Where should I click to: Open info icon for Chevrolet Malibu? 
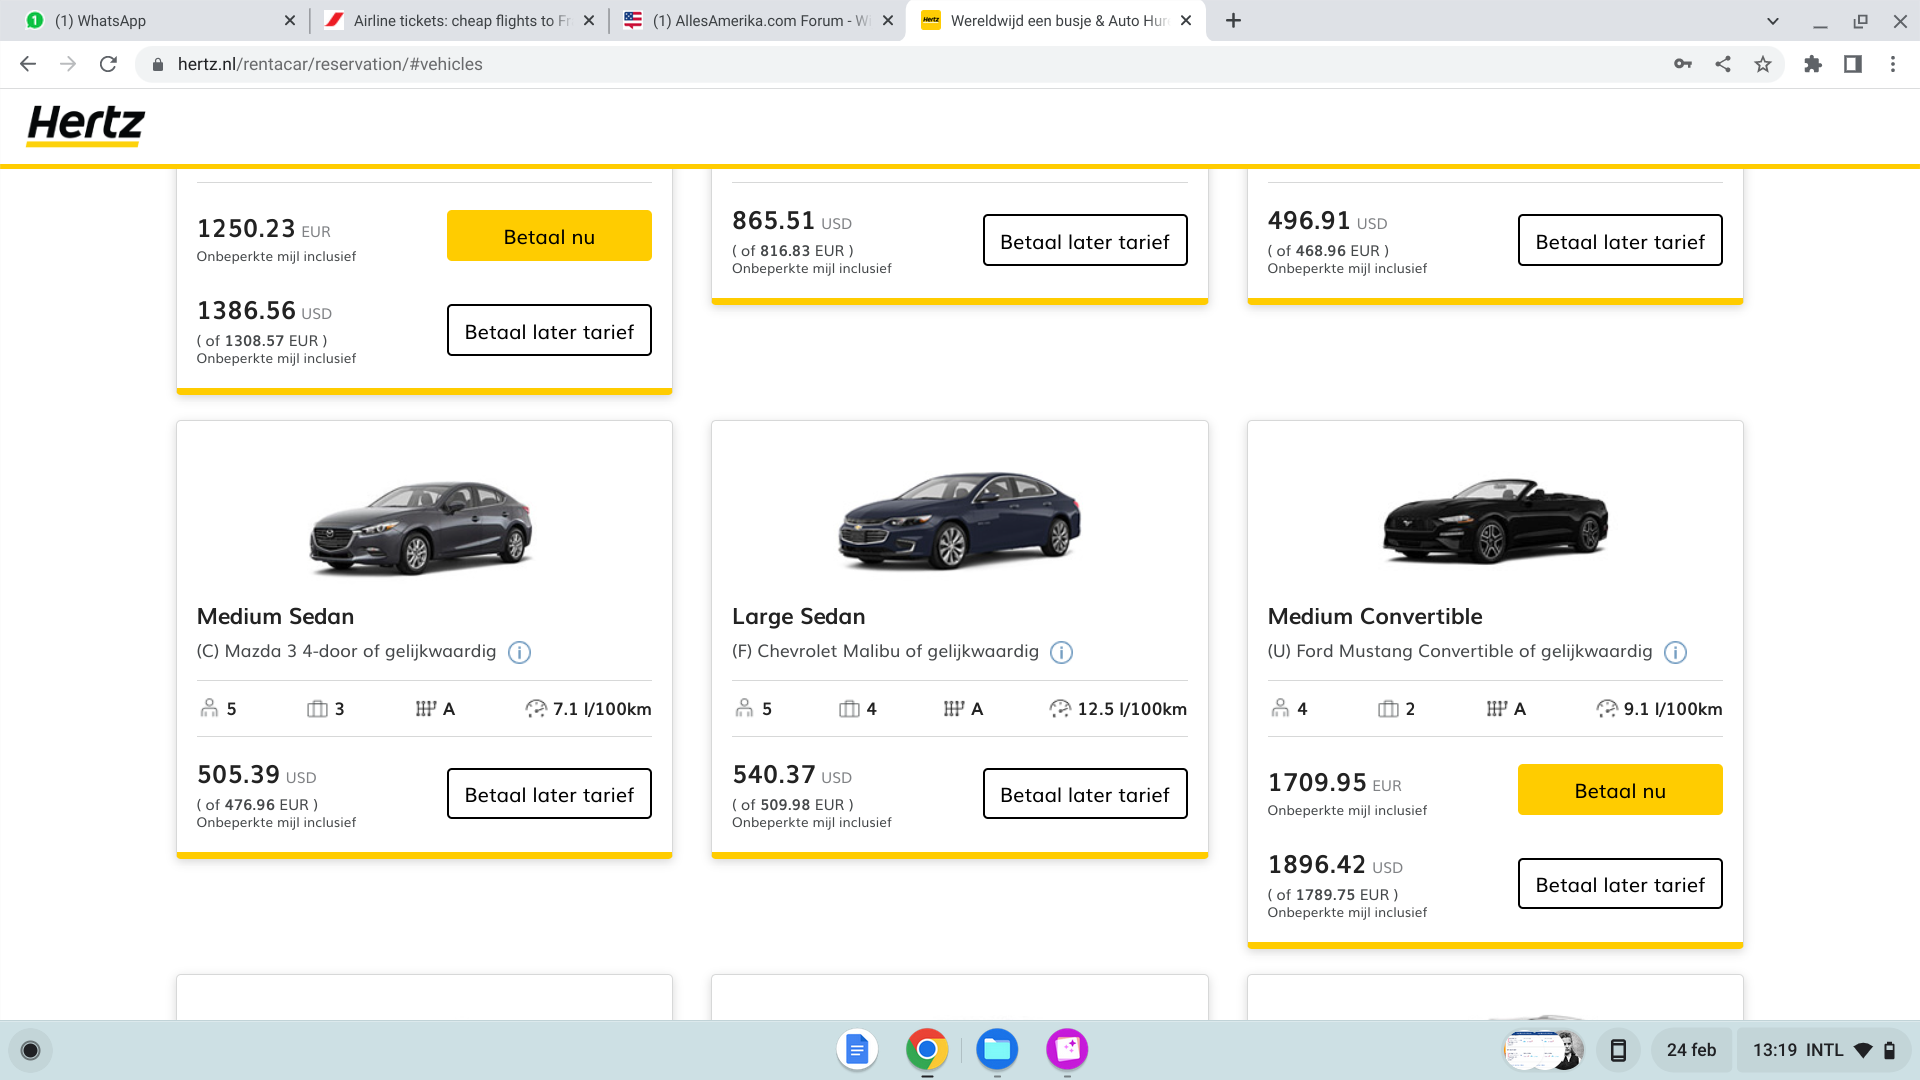pyautogui.click(x=1061, y=653)
